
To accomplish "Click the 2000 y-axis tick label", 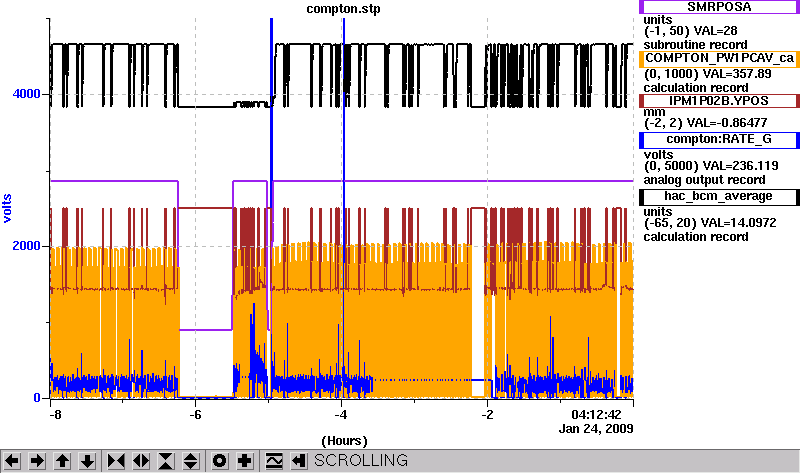I will tap(27, 245).
